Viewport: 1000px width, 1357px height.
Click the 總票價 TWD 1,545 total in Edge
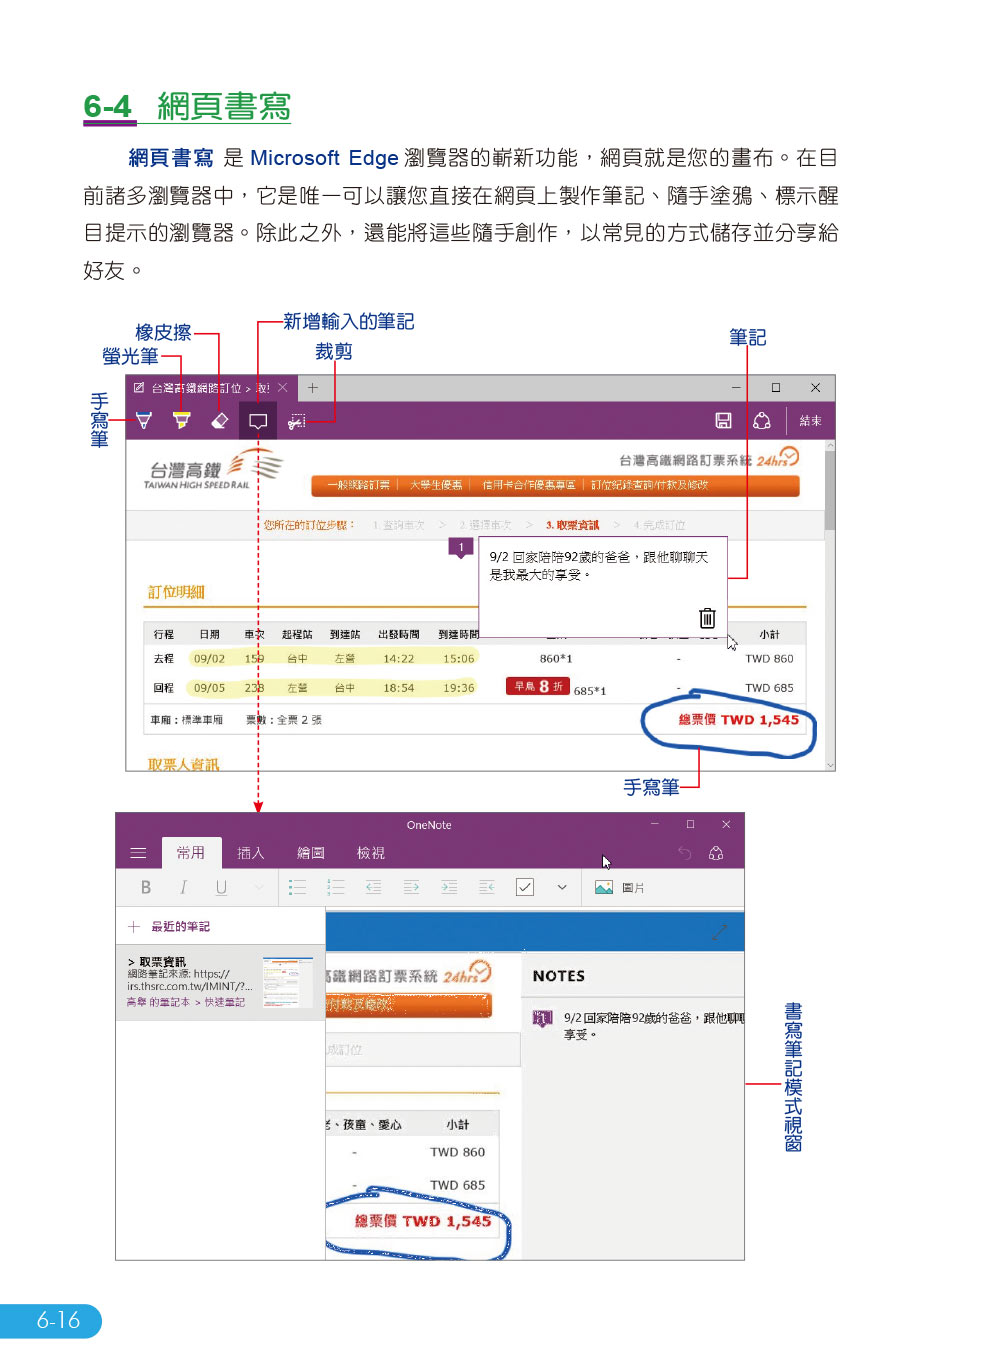tap(739, 720)
